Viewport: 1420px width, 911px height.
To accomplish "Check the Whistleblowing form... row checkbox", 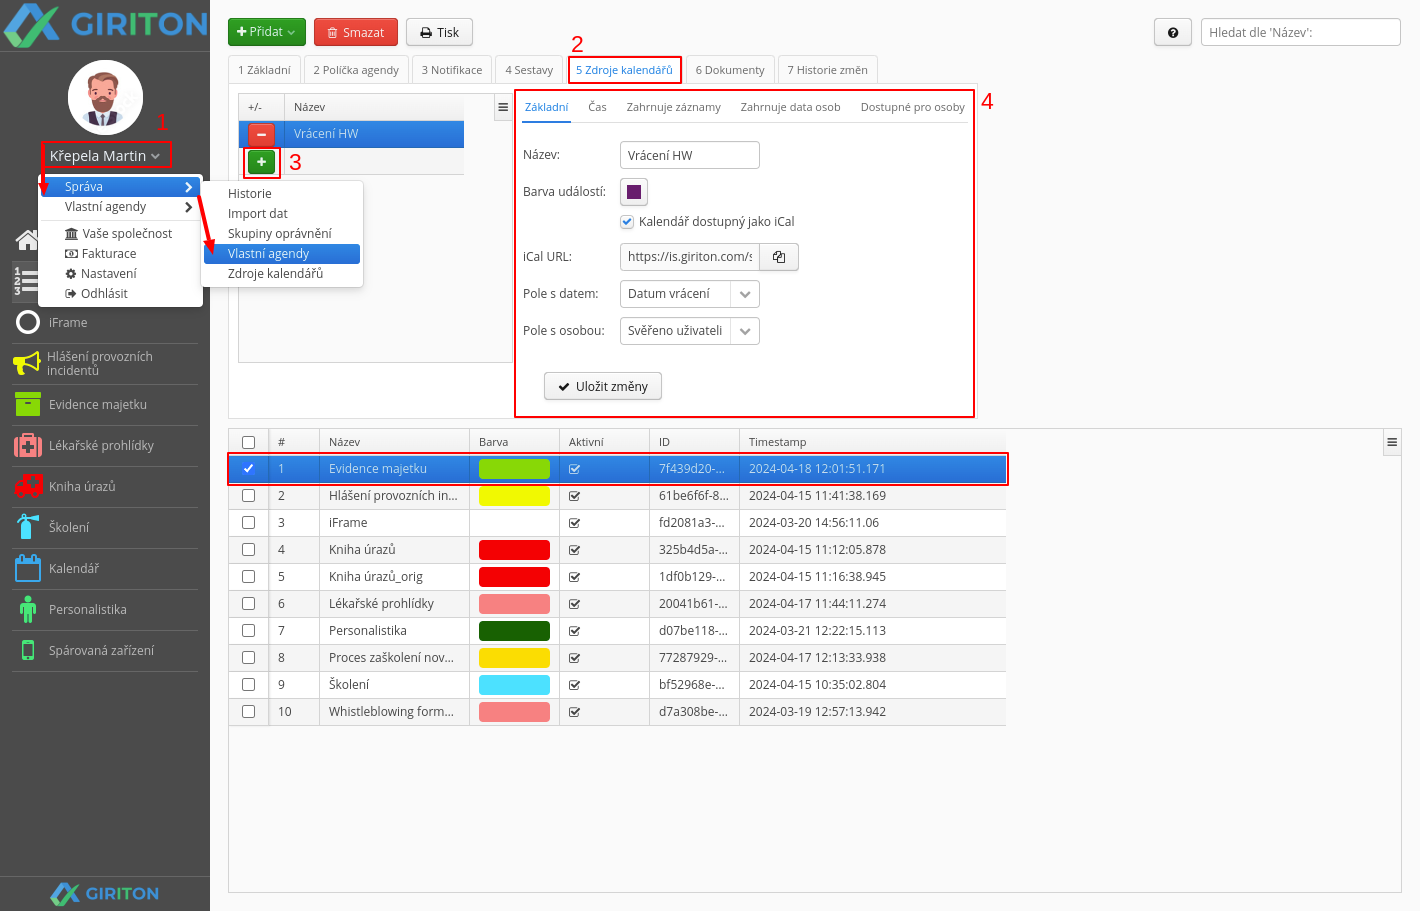I will (x=248, y=711).
